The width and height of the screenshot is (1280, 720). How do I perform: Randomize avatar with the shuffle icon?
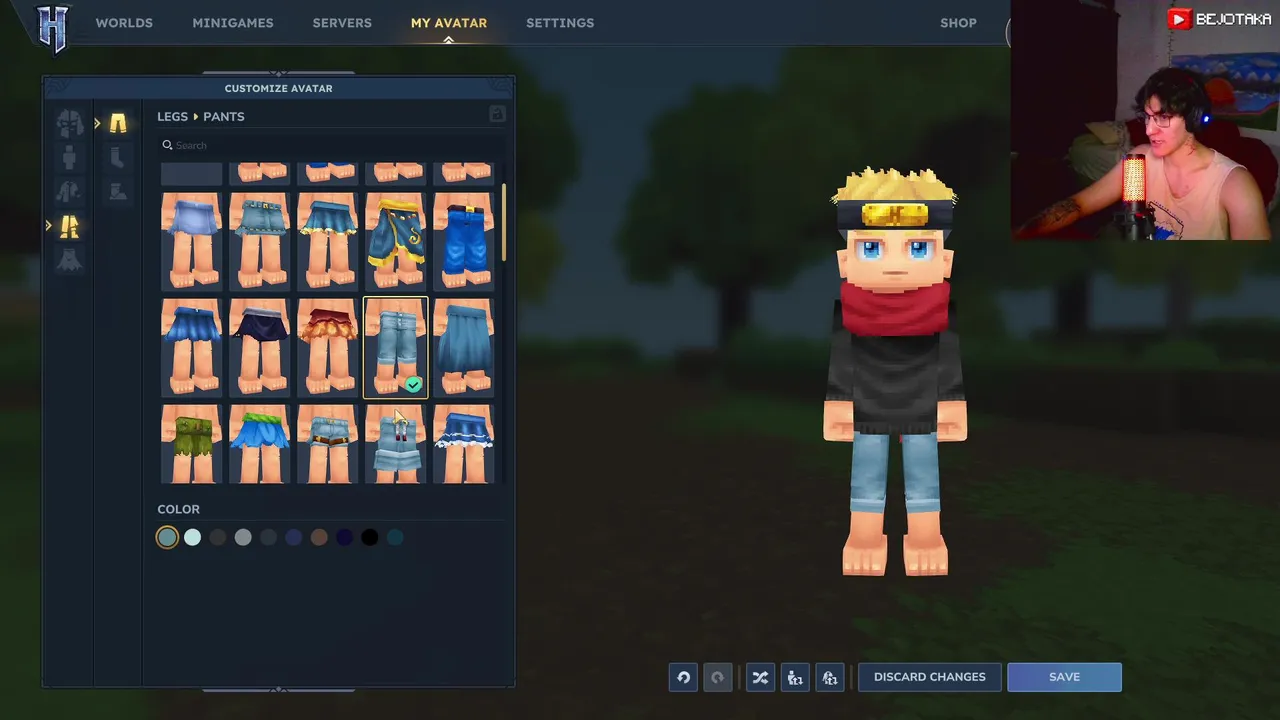pos(760,677)
